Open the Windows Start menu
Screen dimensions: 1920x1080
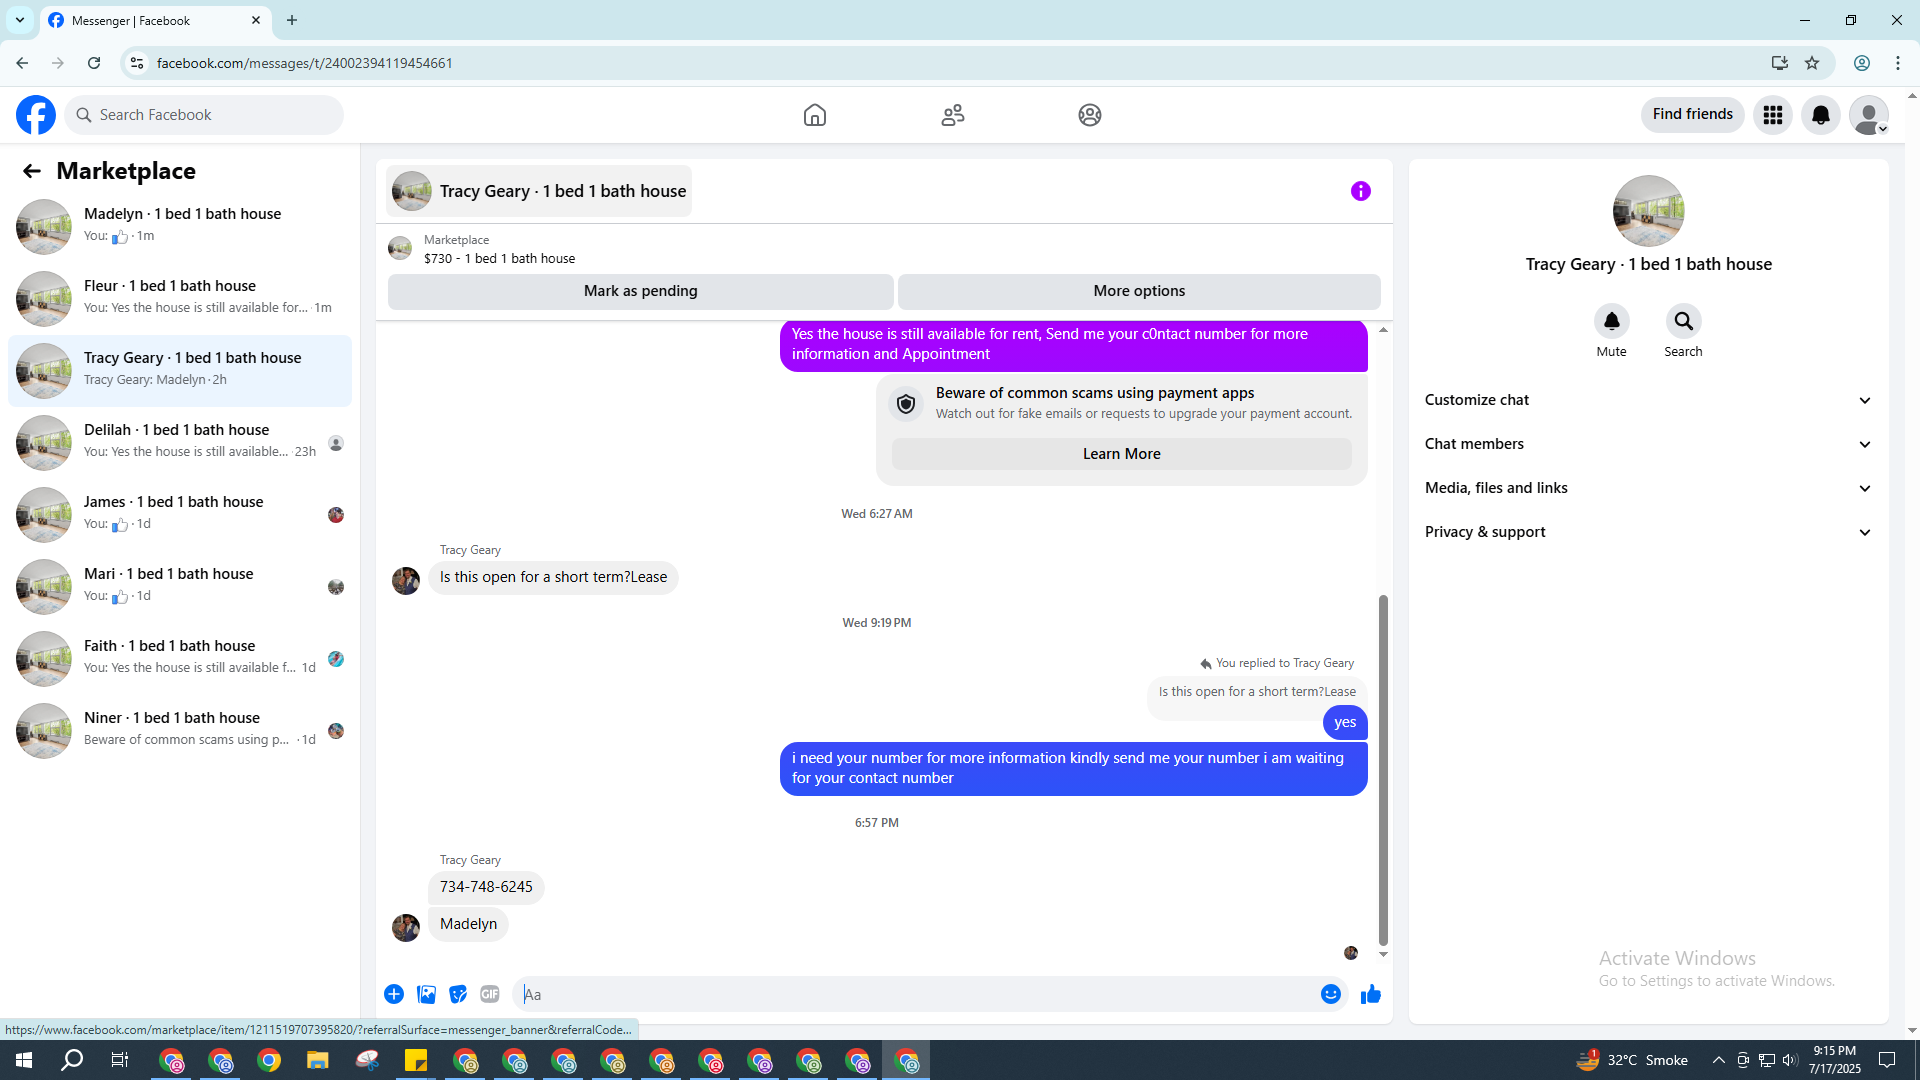pyautogui.click(x=24, y=1060)
